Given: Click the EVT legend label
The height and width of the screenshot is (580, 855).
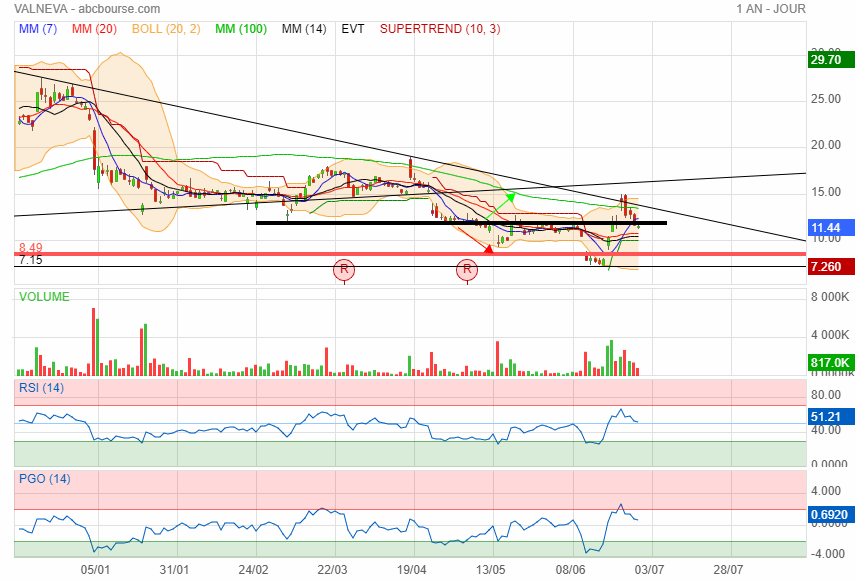Looking at the screenshot, I should 353,29.
